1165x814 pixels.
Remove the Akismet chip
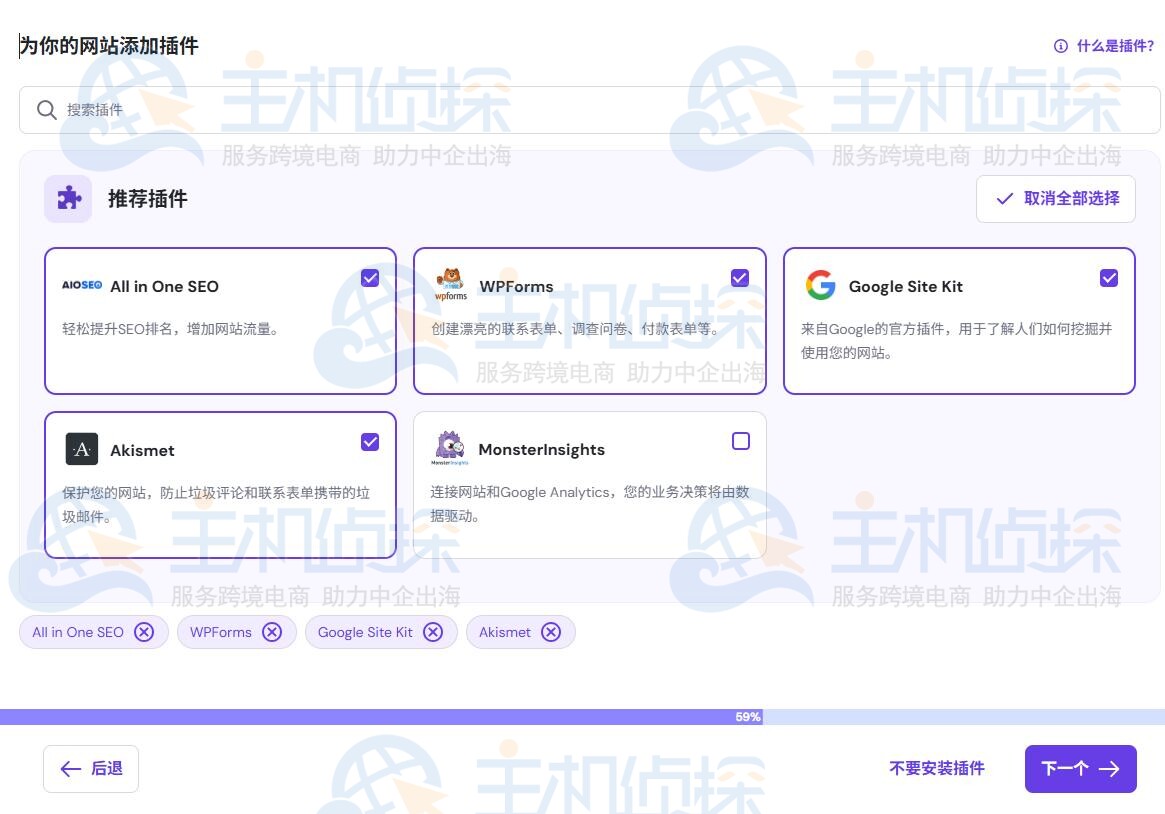click(x=551, y=631)
